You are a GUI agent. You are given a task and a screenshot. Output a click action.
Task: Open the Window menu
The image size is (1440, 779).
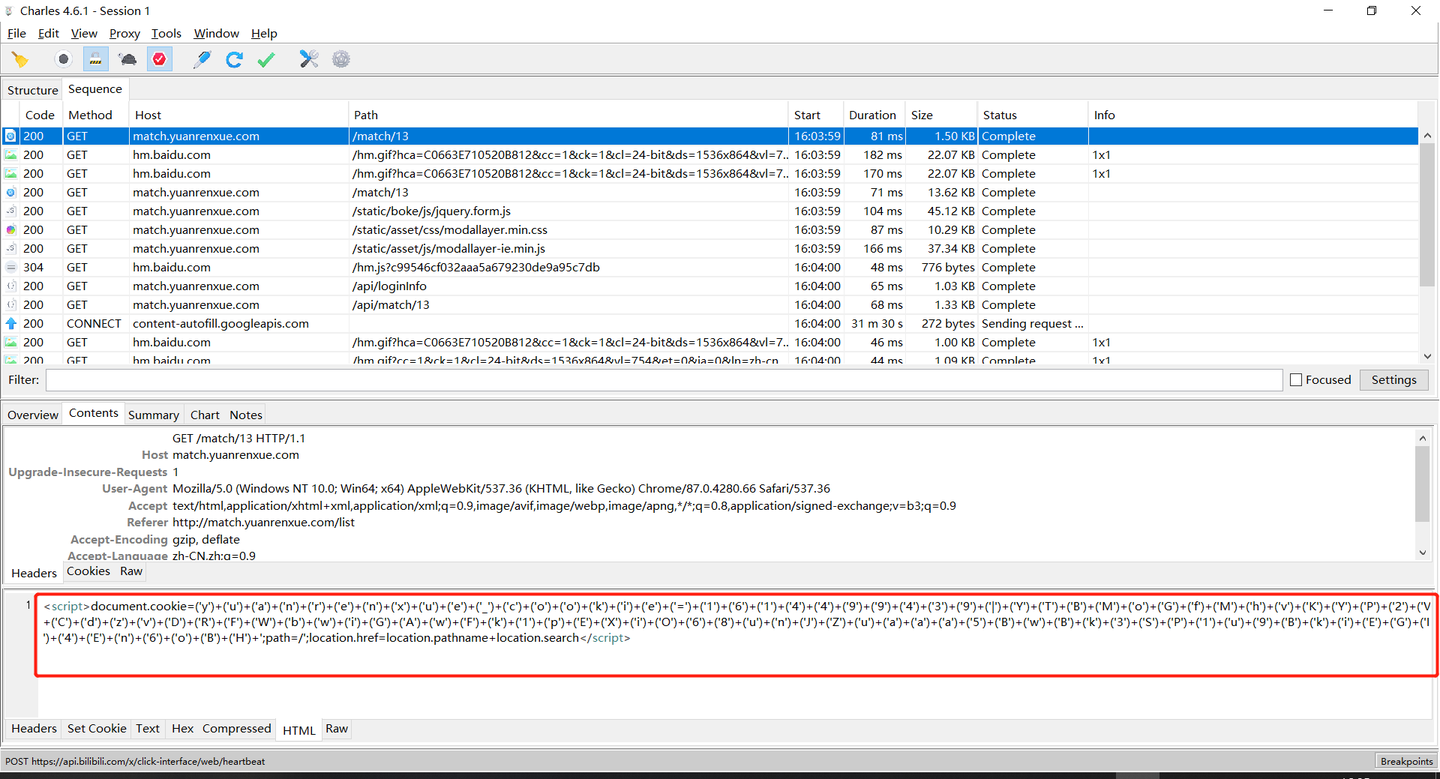[216, 33]
